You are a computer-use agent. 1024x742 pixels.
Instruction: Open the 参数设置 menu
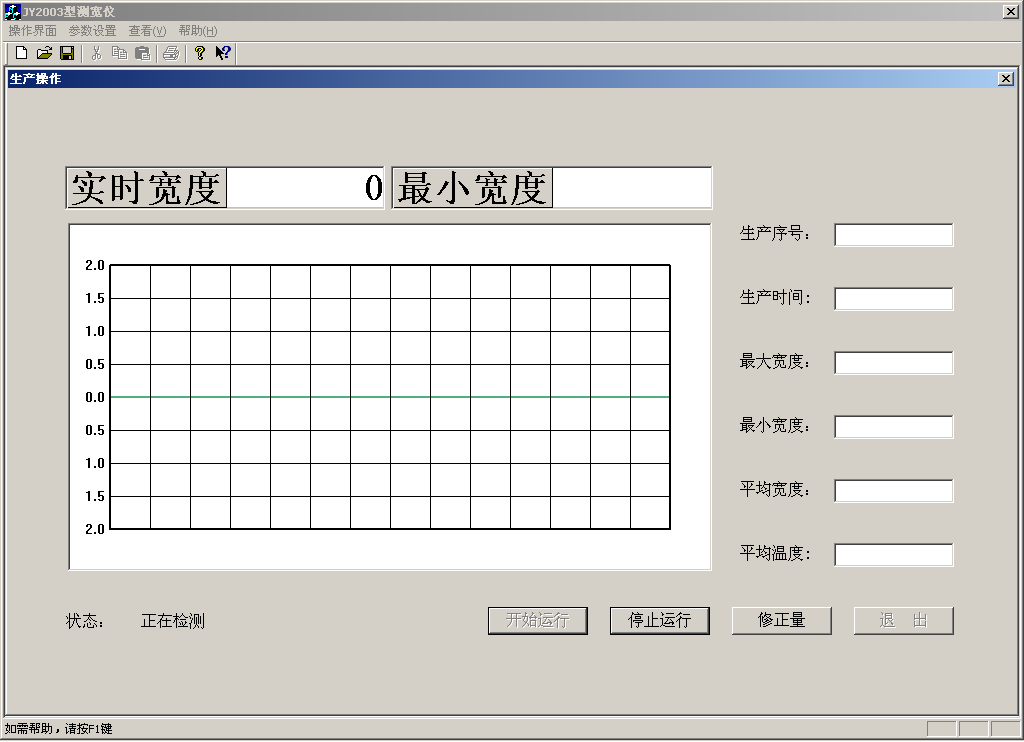point(92,31)
